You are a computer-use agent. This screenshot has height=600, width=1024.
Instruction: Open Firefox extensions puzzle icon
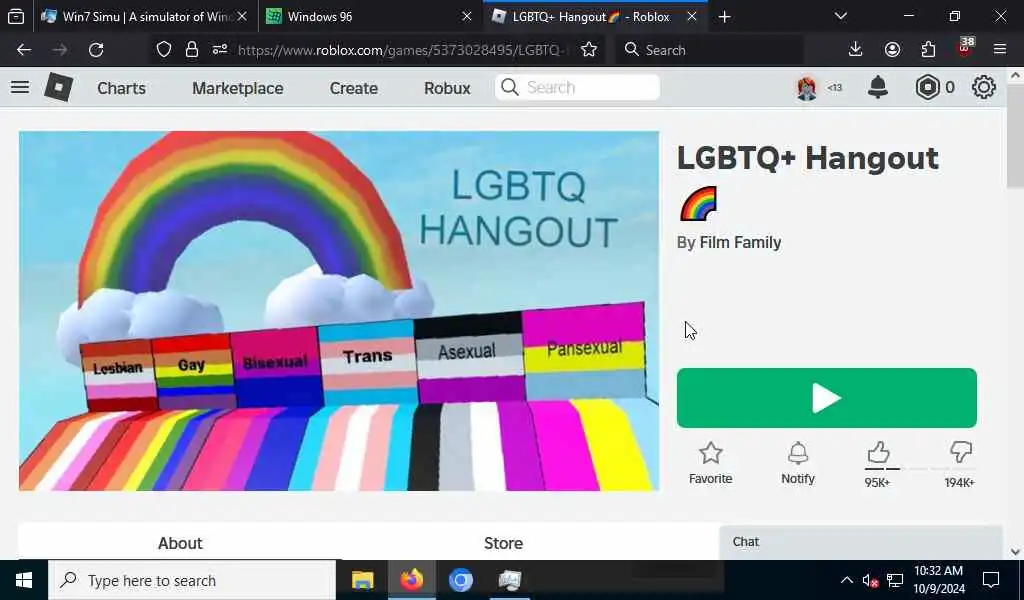pyautogui.click(x=928, y=50)
